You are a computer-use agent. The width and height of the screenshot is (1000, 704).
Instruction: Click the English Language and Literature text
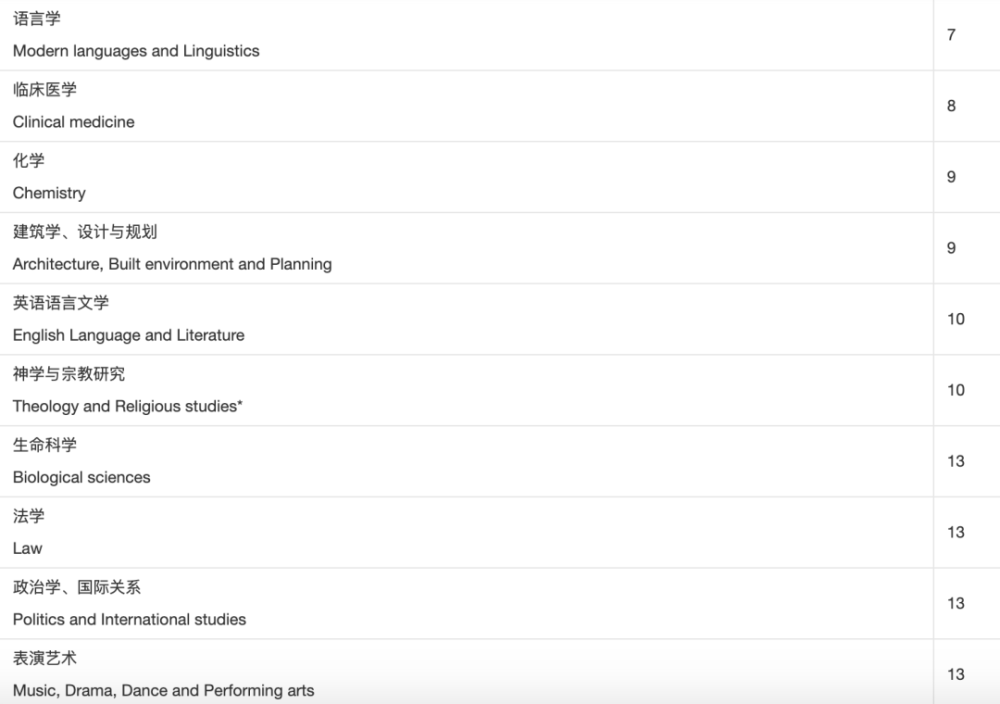(x=129, y=335)
